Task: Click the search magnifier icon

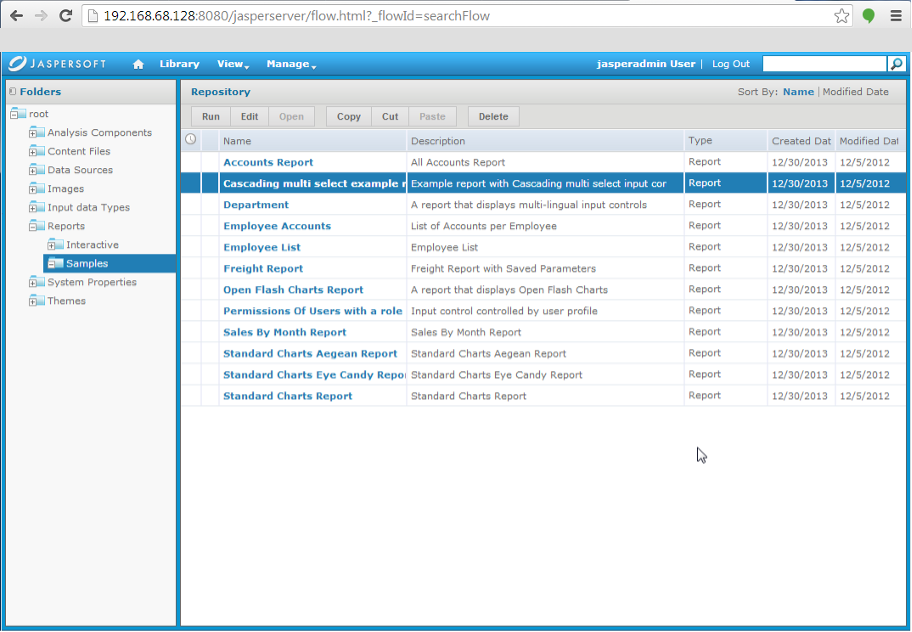Action: 896,64
